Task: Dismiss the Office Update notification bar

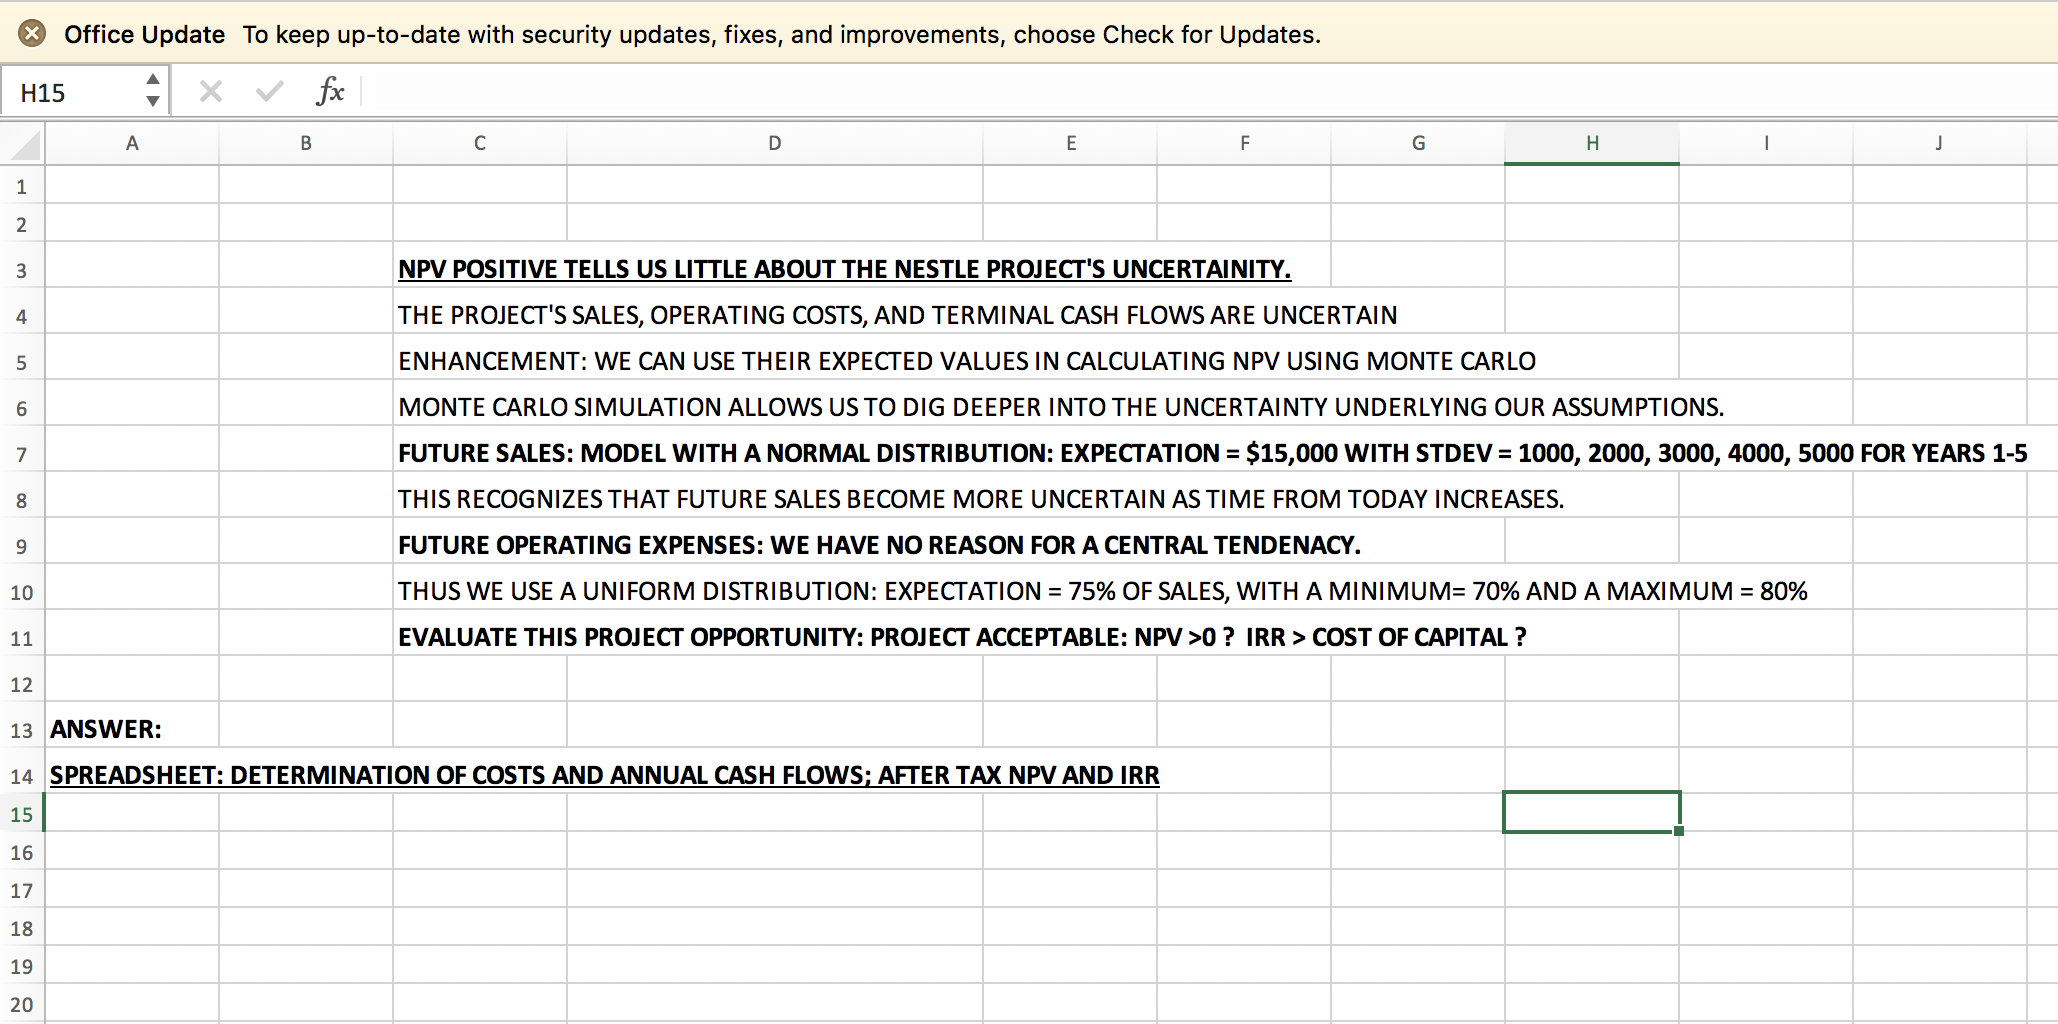Action: pos(32,34)
